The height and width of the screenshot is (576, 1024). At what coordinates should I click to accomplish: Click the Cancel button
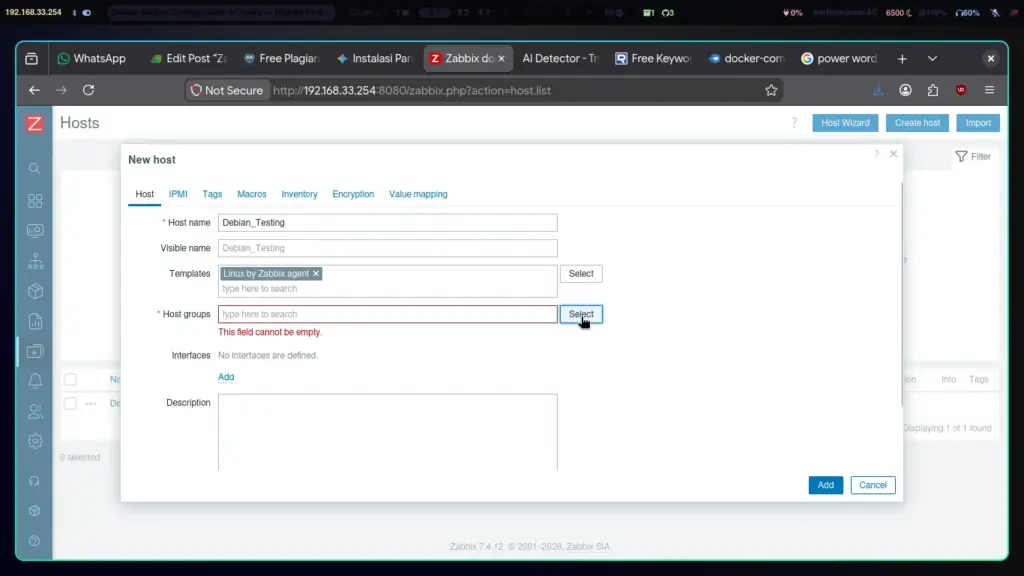pyautogui.click(x=872, y=485)
